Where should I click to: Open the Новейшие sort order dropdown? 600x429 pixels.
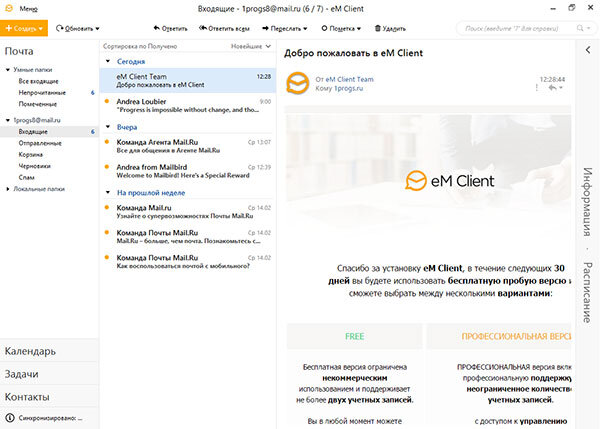point(251,46)
